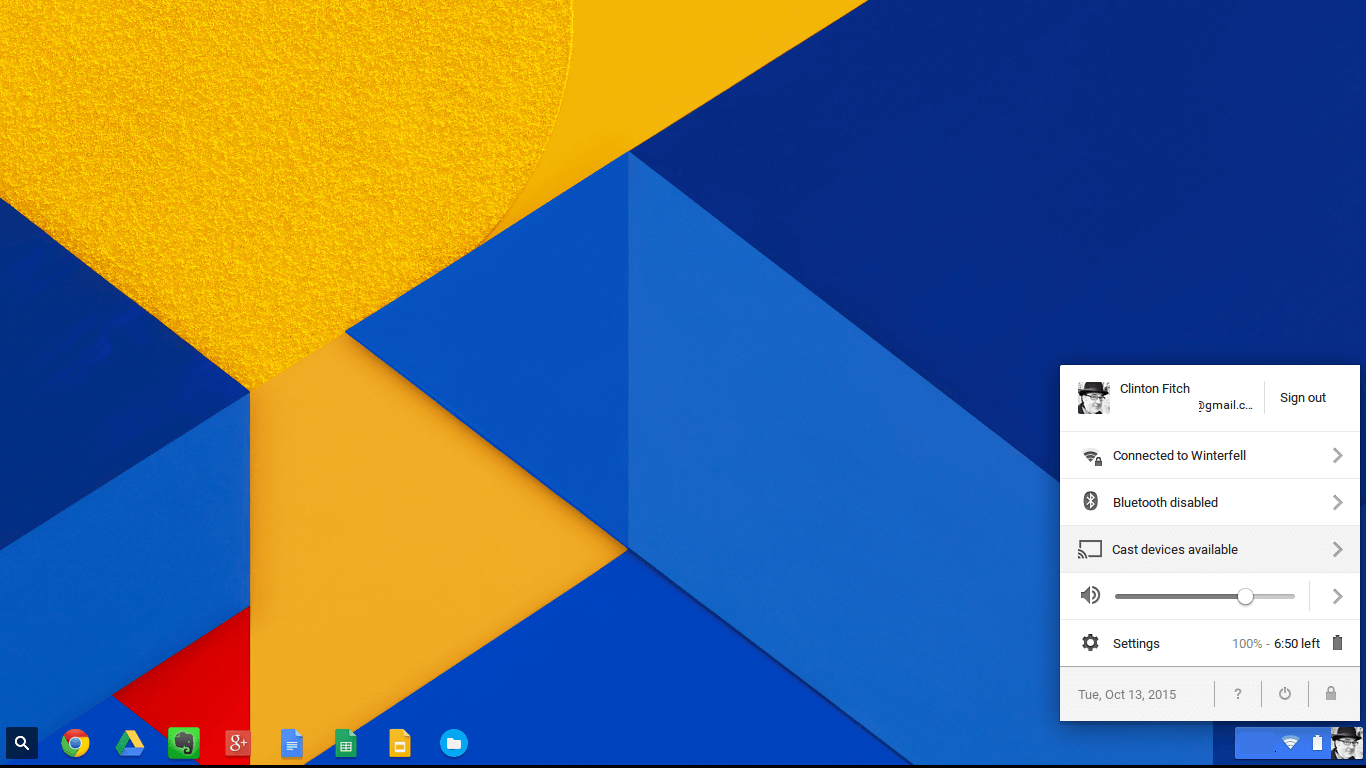Open audio settings arrow beside volume slider
Image resolution: width=1366 pixels, height=768 pixels.
pos(1337,596)
